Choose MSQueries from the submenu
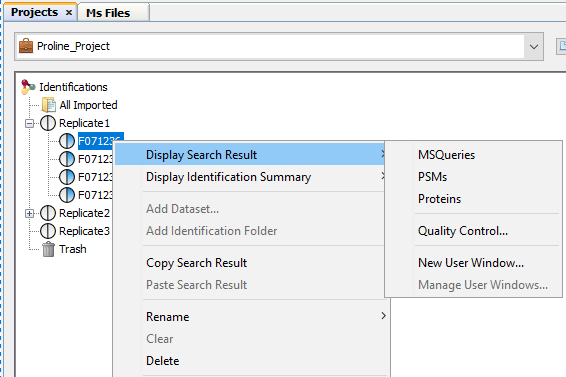The image size is (566, 377). [x=446, y=155]
